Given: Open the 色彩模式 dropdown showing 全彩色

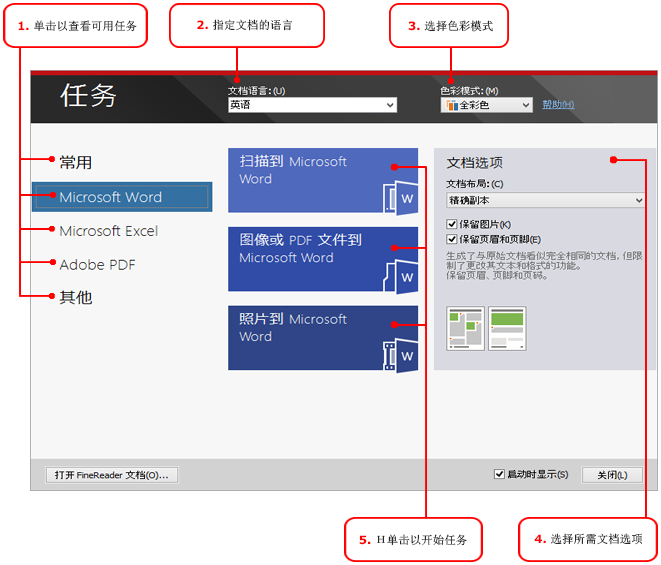Looking at the screenshot, I should tap(486, 105).
